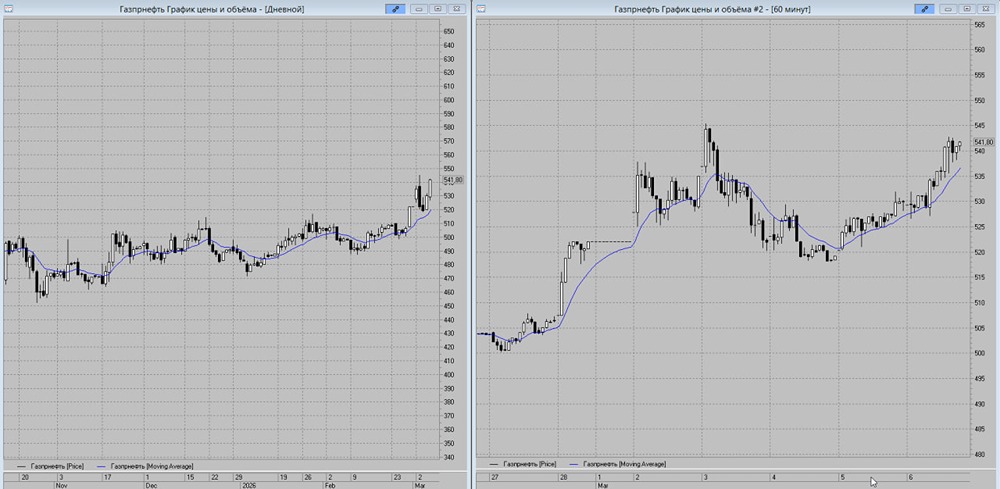This screenshot has width=1000, height=489.
Task: Click the pin/link button in the 60 минут chart window
Action: point(924,9)
